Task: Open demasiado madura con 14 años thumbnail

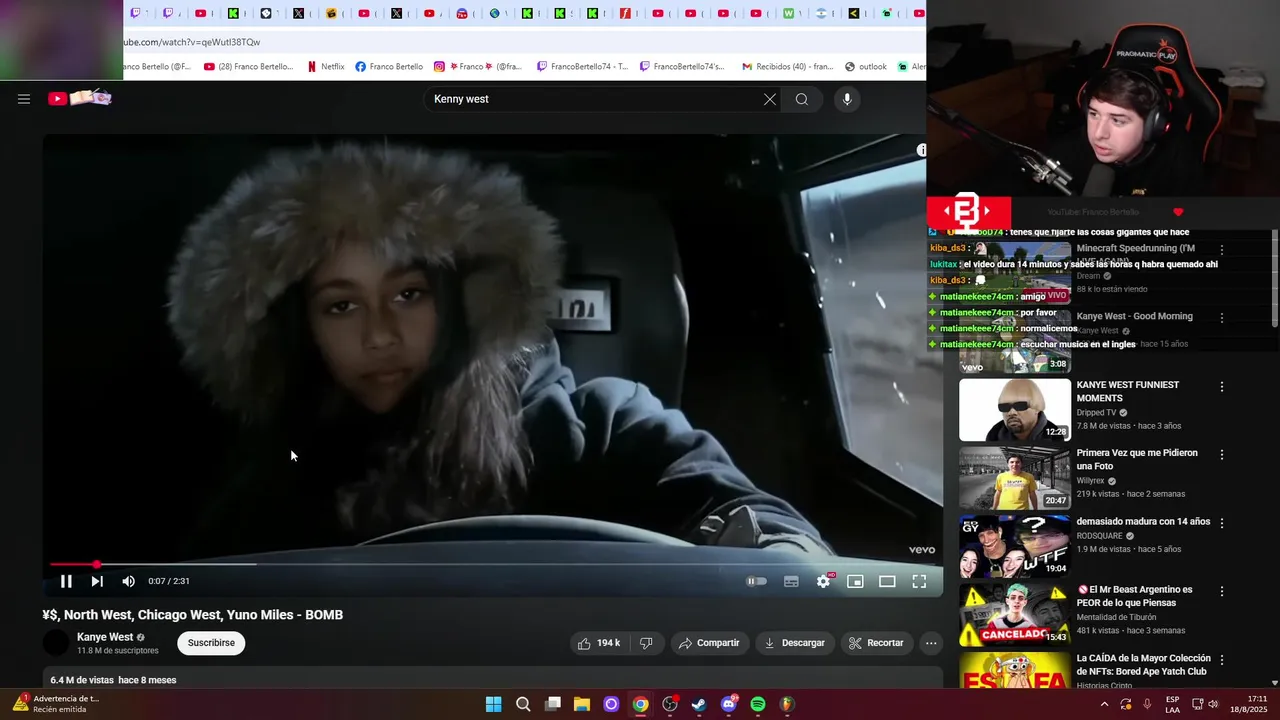Action: [x=1015, y=546]
